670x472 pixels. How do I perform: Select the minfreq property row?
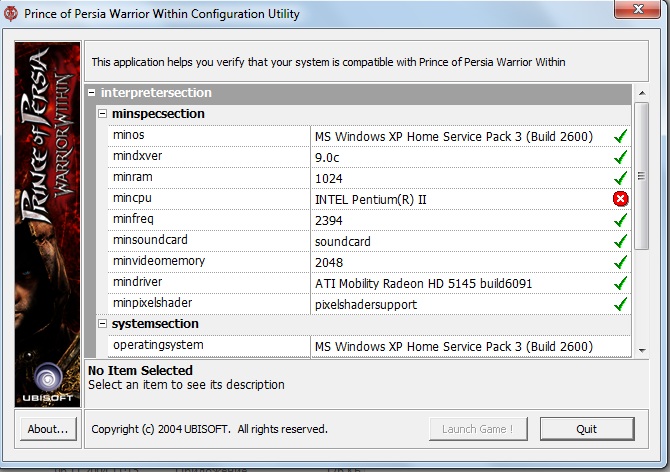[x=209, y=220]
